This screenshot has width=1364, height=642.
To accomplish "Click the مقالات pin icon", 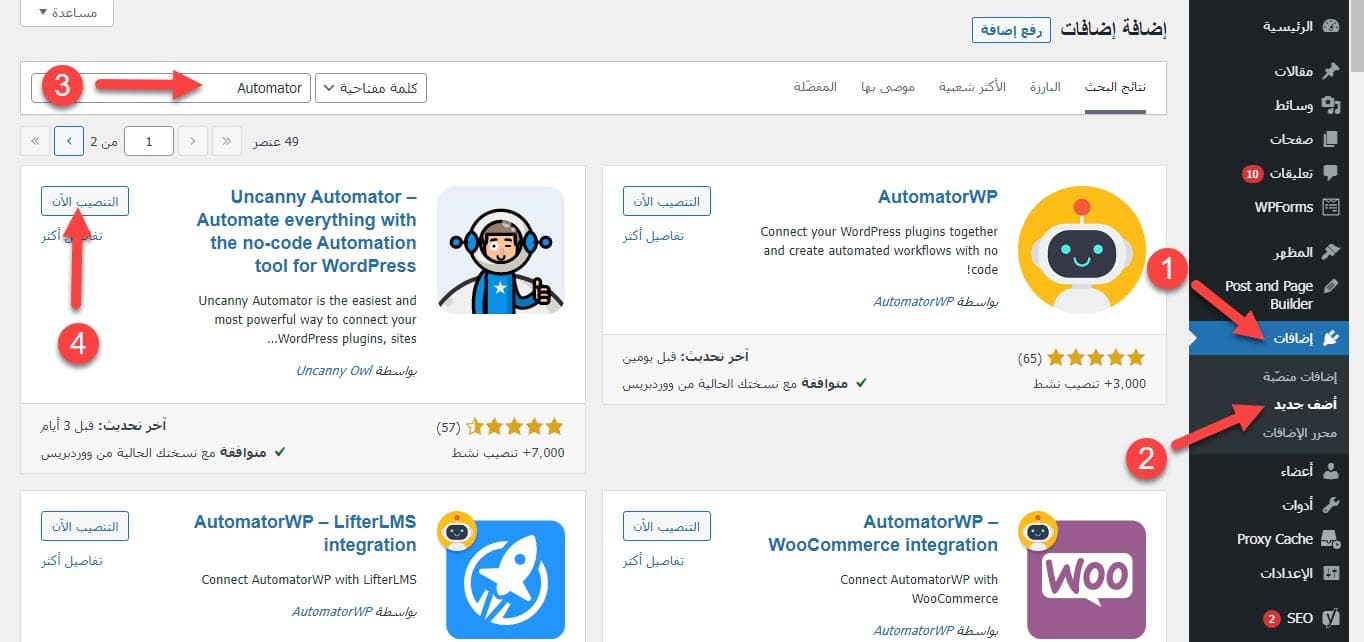I will tap(1330, 71).
